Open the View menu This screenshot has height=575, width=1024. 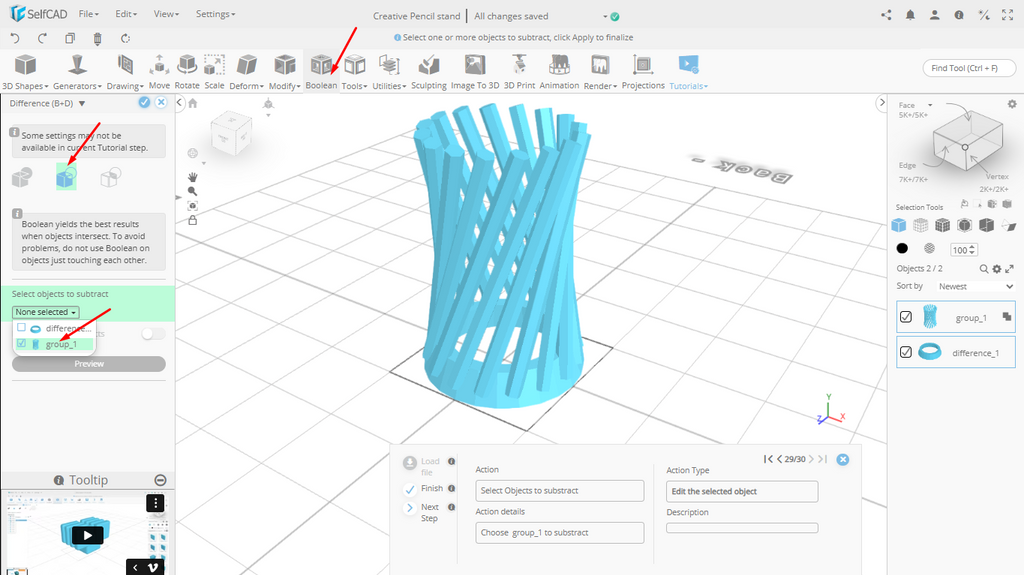(166, 14)
